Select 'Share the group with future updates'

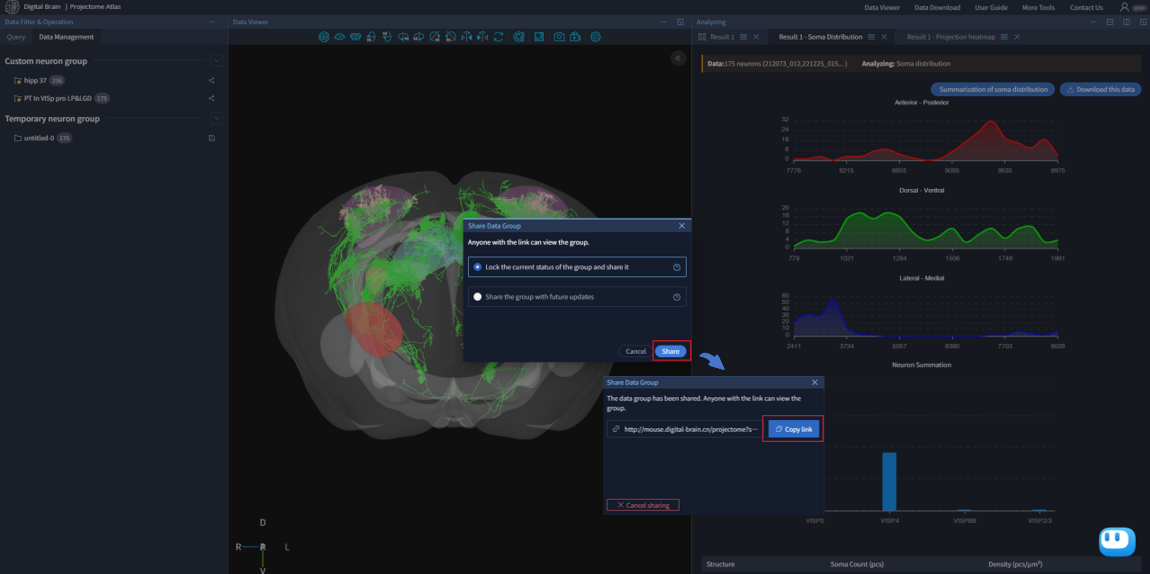pyautogui.click(x=478, y=297)
